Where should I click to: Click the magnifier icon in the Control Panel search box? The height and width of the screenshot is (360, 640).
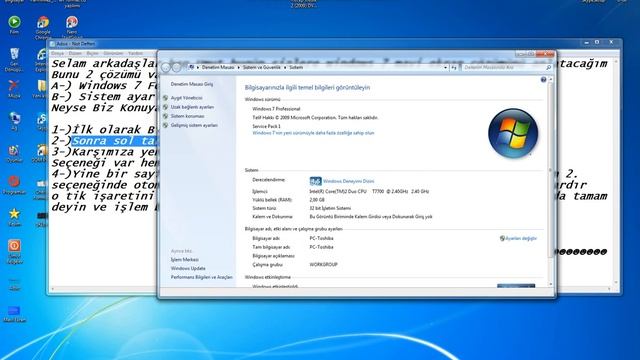click(x=548, y=67)
